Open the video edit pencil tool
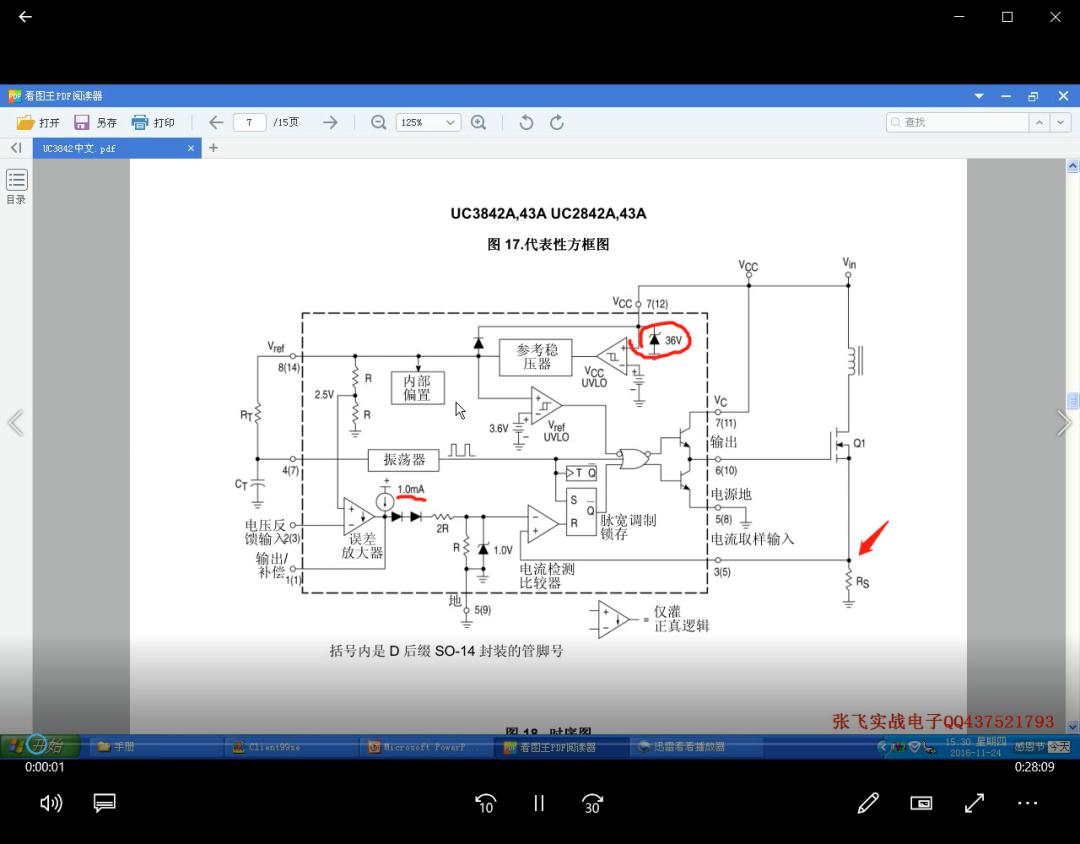The width and height of the screenshot is (1080, 844). click(868, 803)
